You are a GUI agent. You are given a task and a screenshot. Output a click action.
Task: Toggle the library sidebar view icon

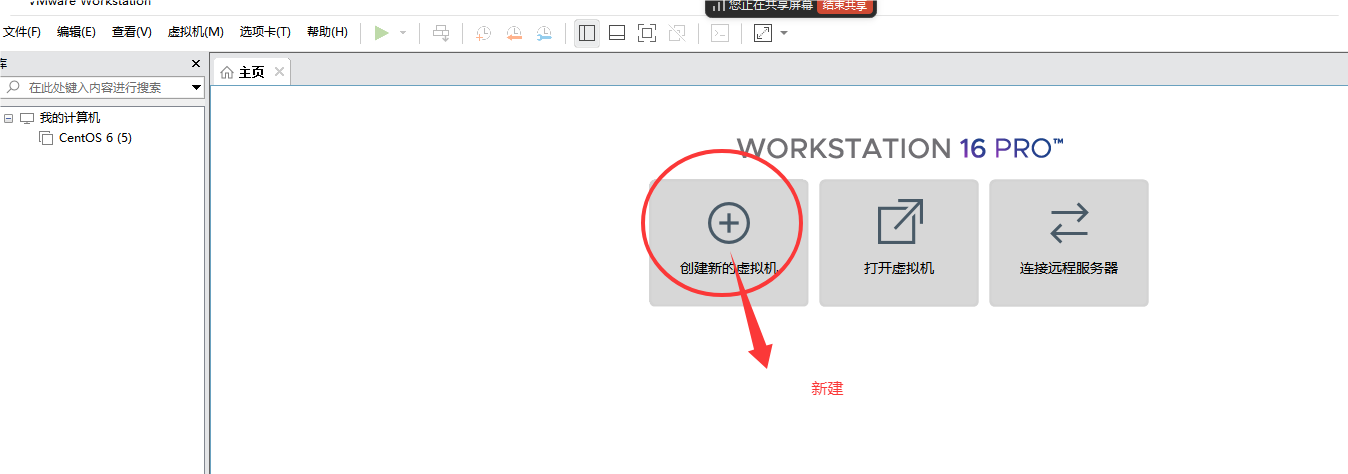(587, 33)
